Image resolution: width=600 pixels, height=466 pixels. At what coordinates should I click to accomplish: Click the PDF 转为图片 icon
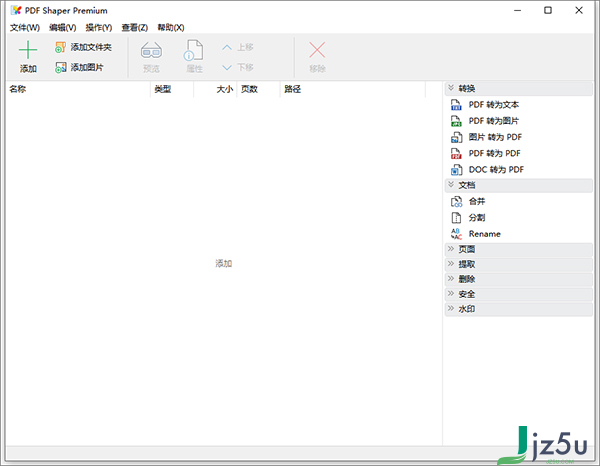tap(456, 121)
